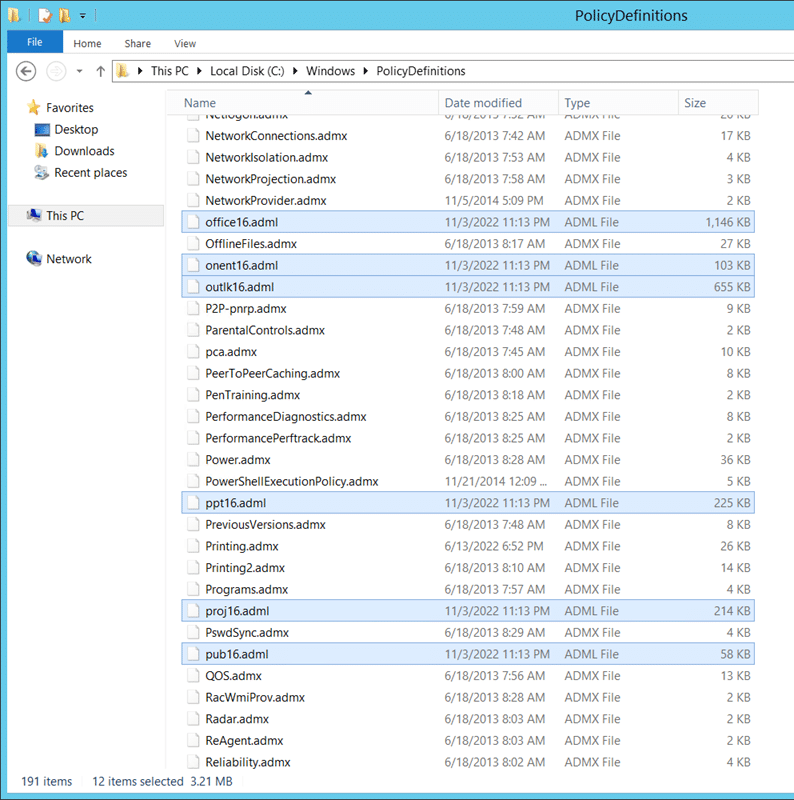Screen dimensions: 794x800
Task: Open Customize Quick Access Toolbar dropdown
Action: coord(83,16)
